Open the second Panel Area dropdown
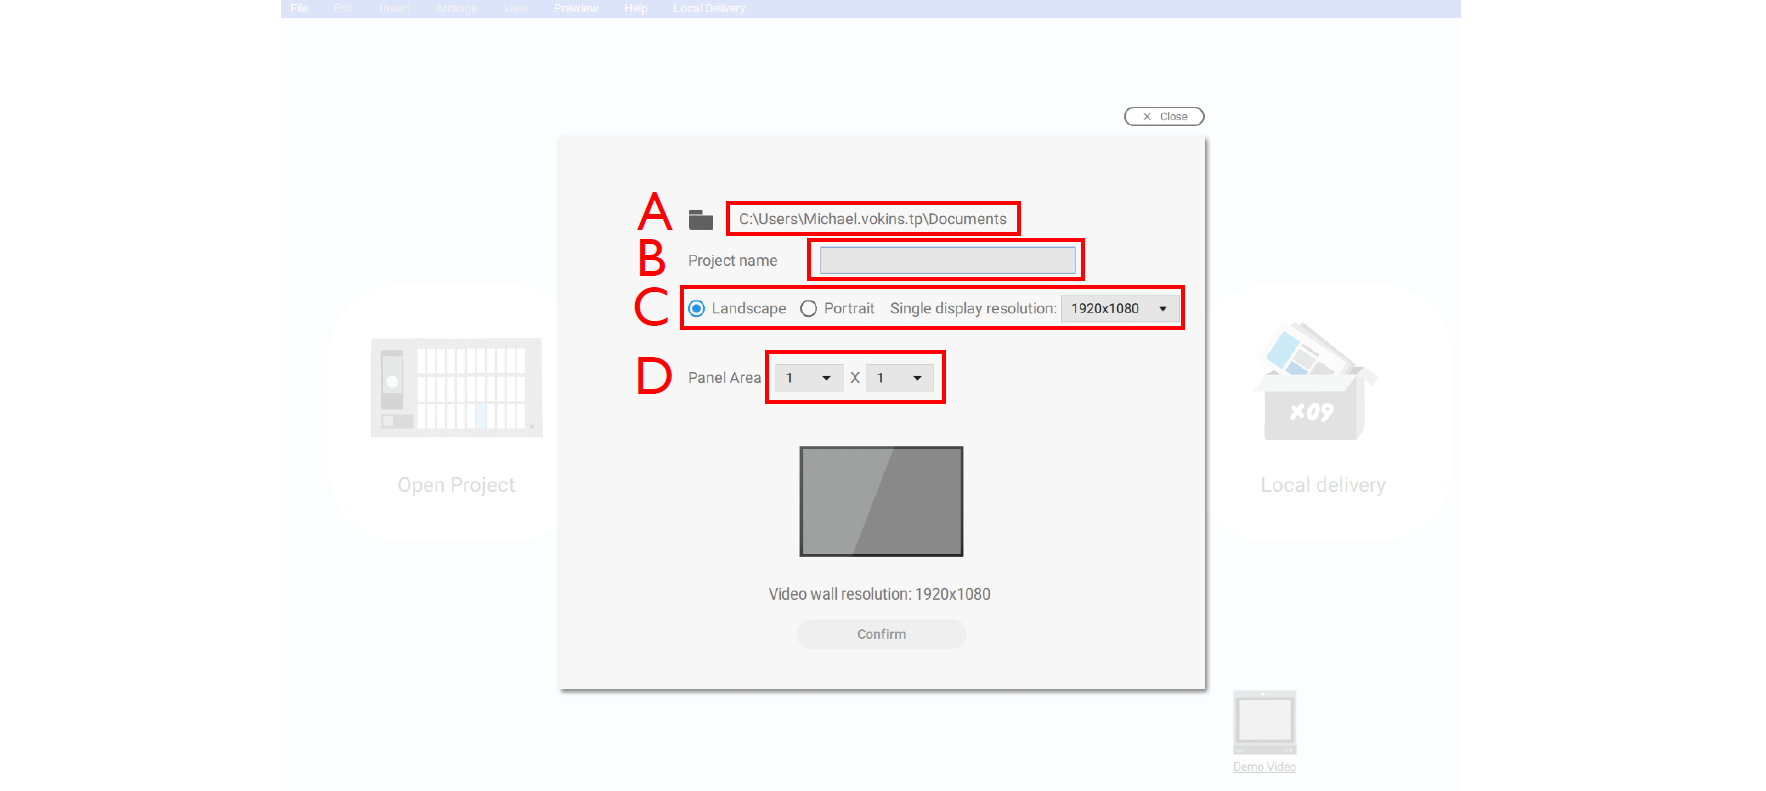This screenshot has height=791, width=1766. (899, 378)
